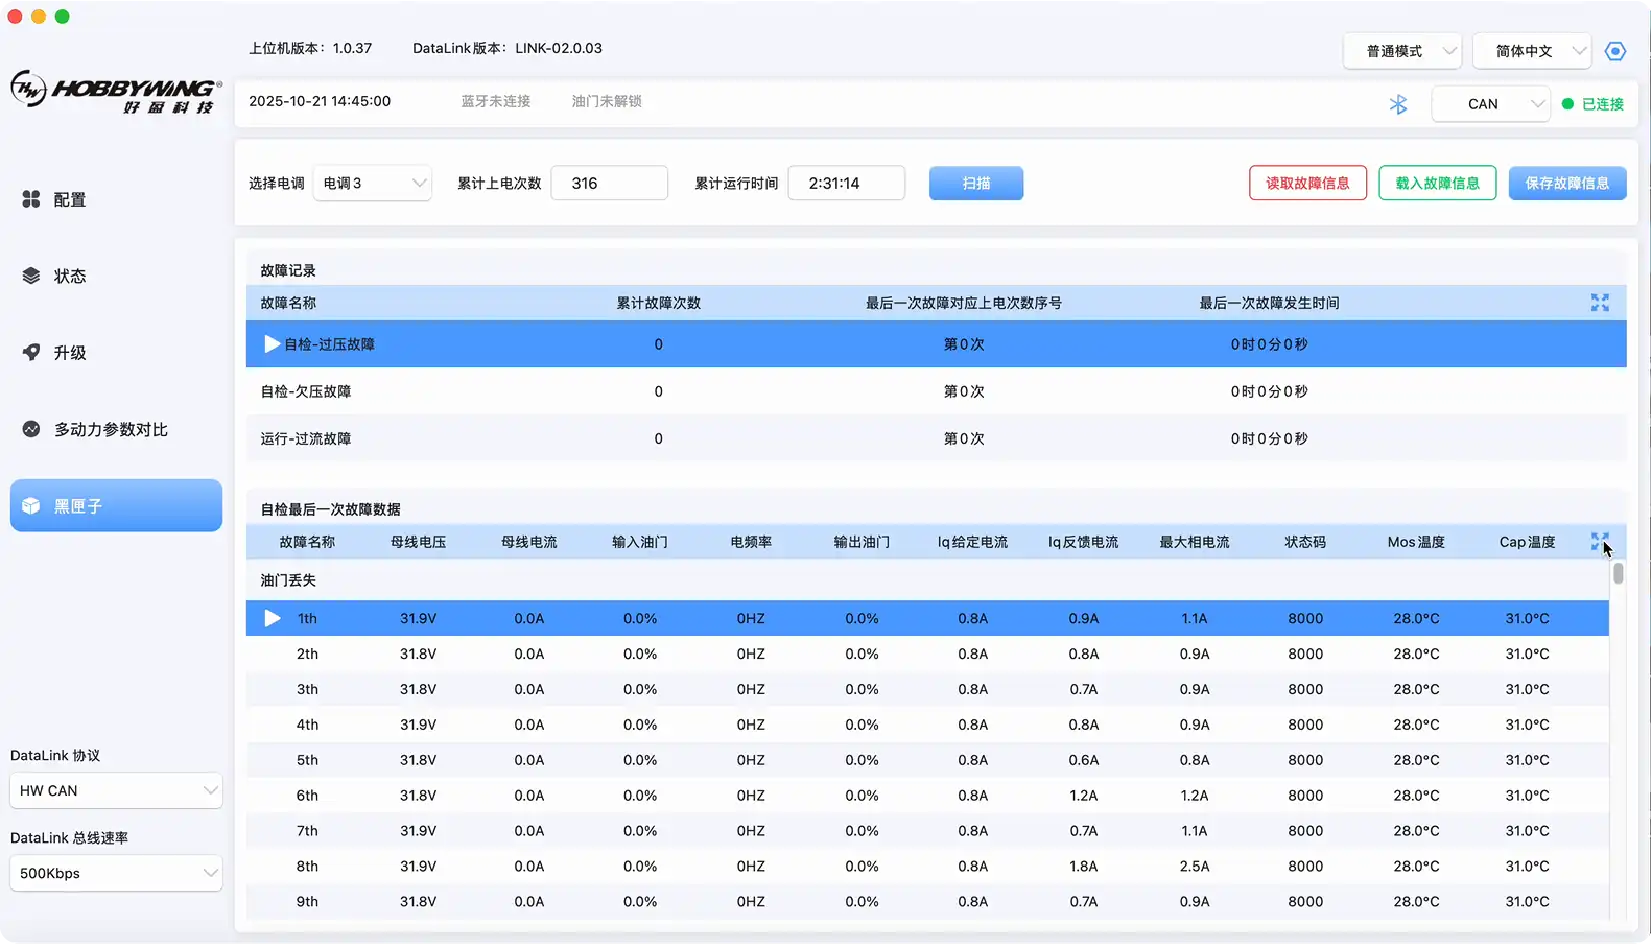Click the Hobbywing logo
Viewport: 1652px width, 944px height.
(115, 92)
